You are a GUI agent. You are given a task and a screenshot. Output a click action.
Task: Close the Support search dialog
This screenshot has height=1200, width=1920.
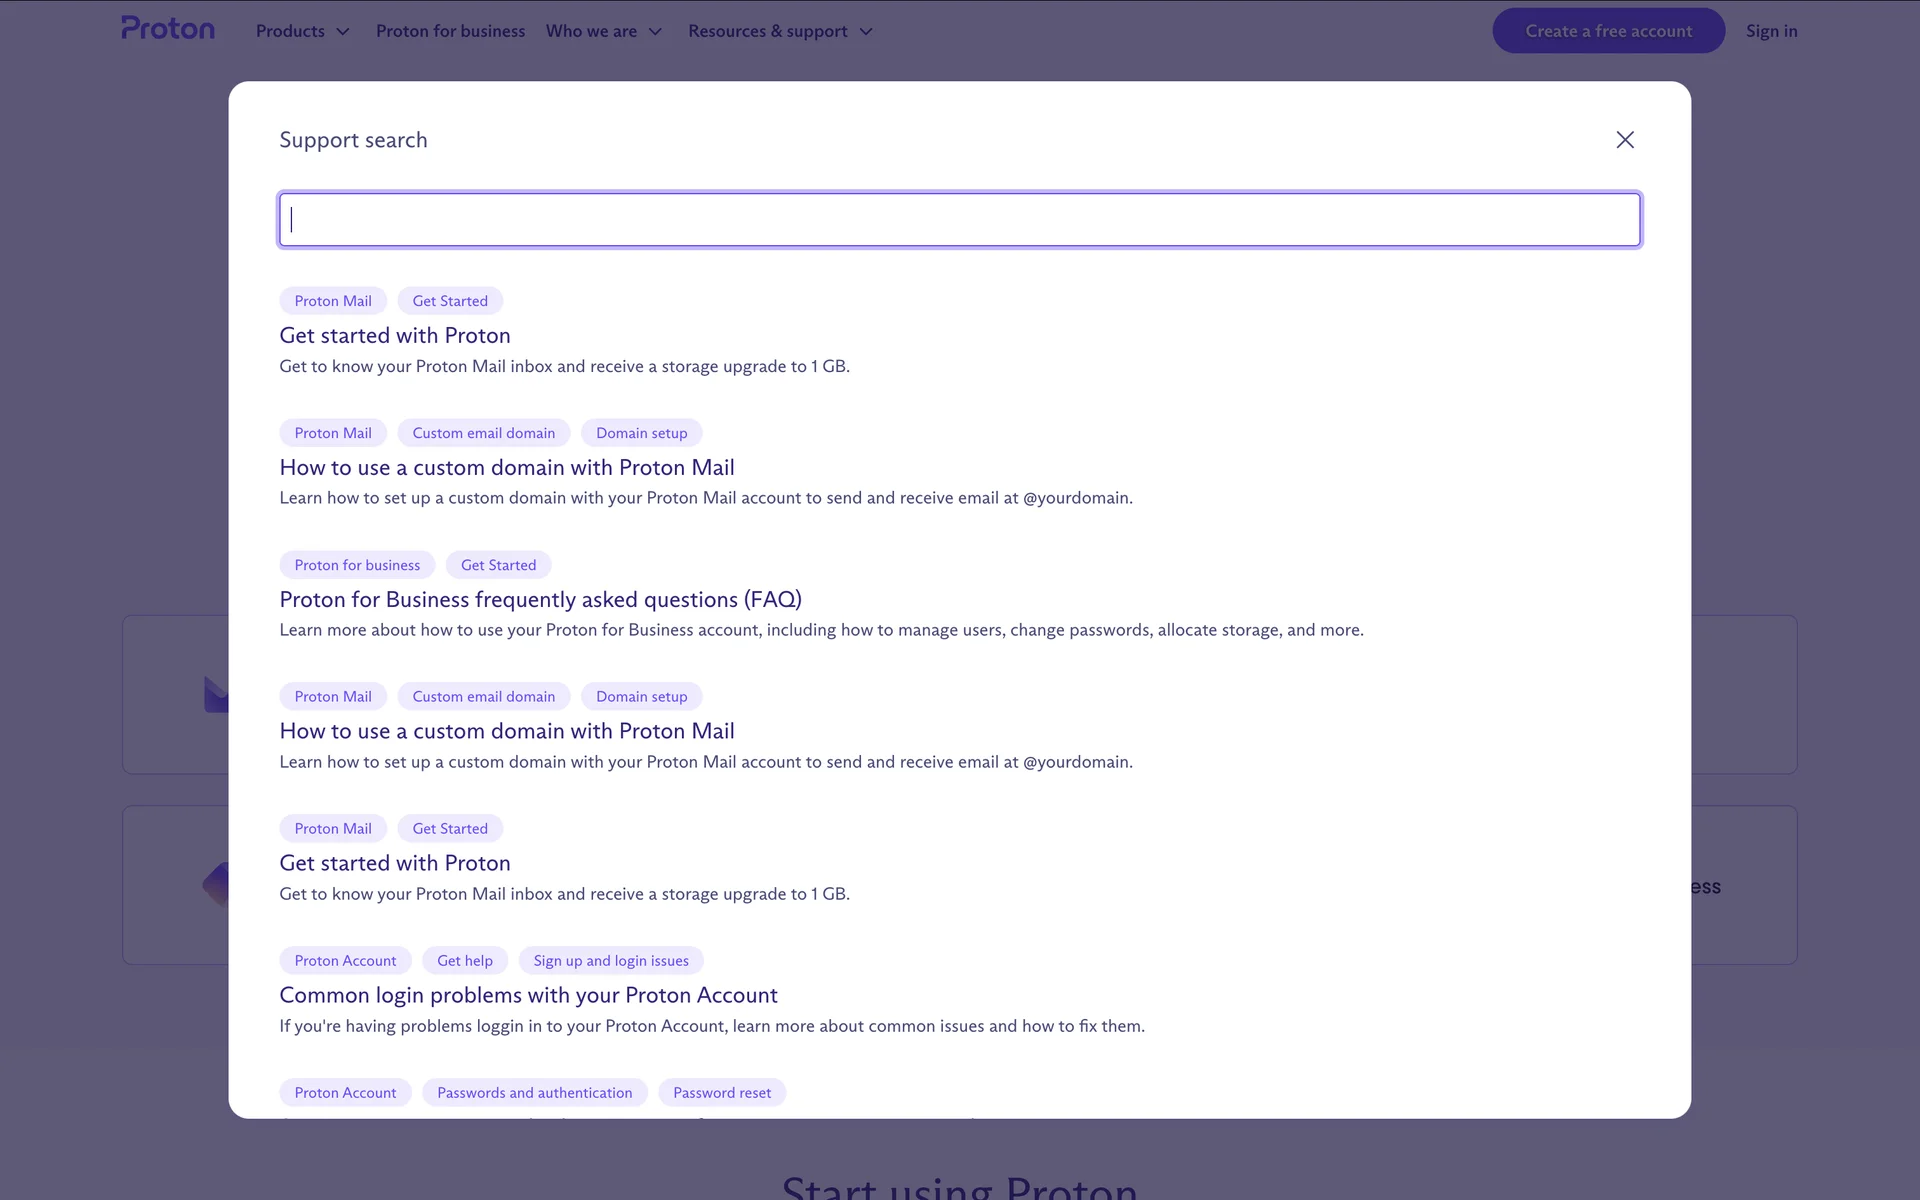coord(1625,140)
